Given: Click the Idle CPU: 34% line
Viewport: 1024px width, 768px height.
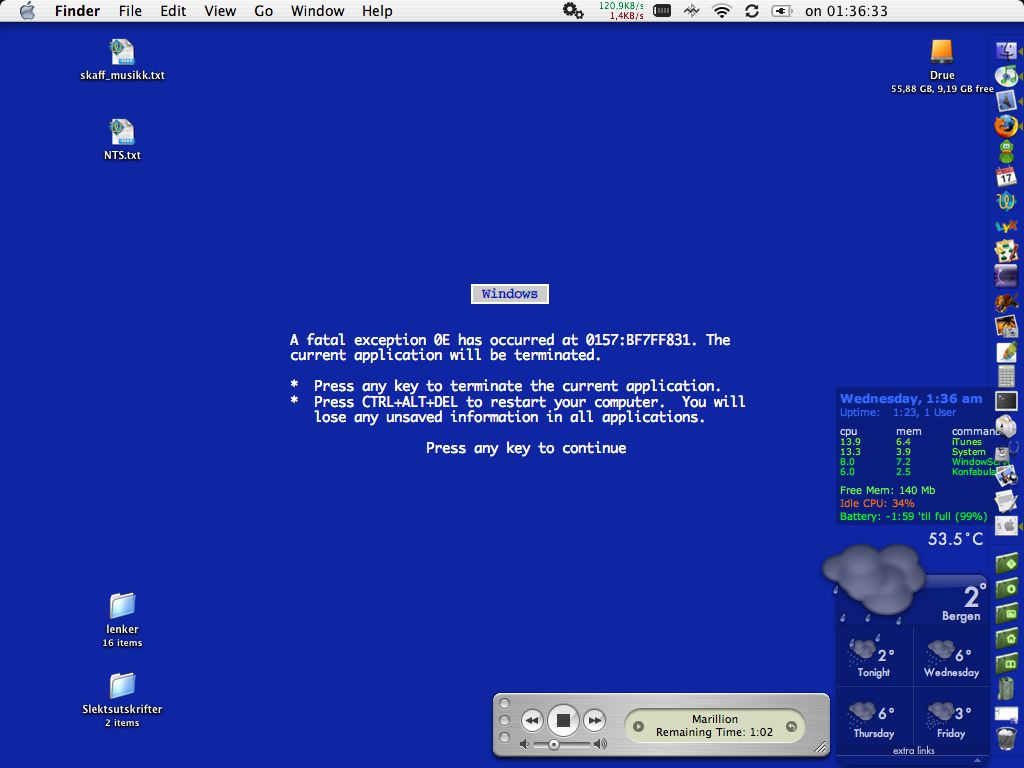Looking at the screenshot, I should click(x=877, y=504).
